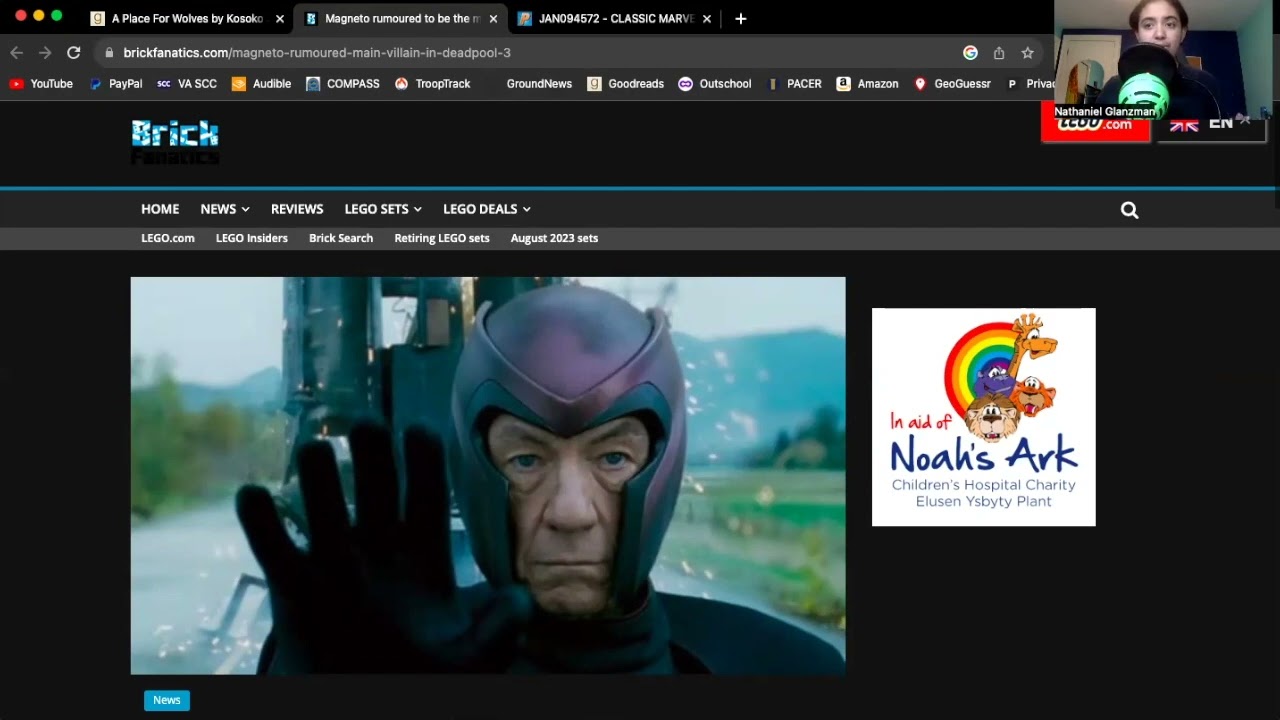Click the Noah's Ark charity banner

point(984,417)
